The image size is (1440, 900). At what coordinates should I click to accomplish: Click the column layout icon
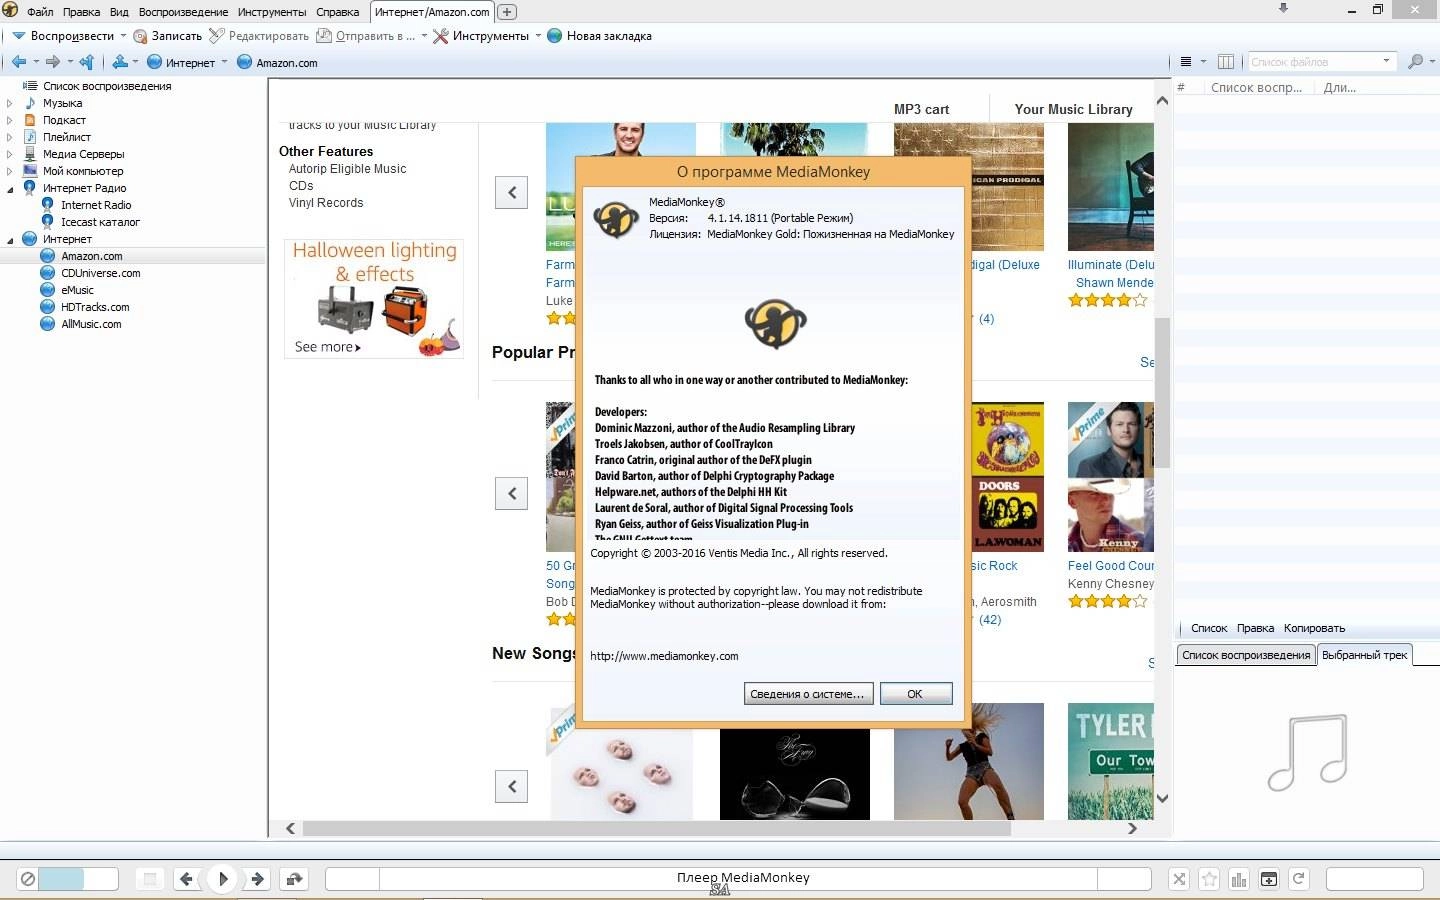[1226, 62]
